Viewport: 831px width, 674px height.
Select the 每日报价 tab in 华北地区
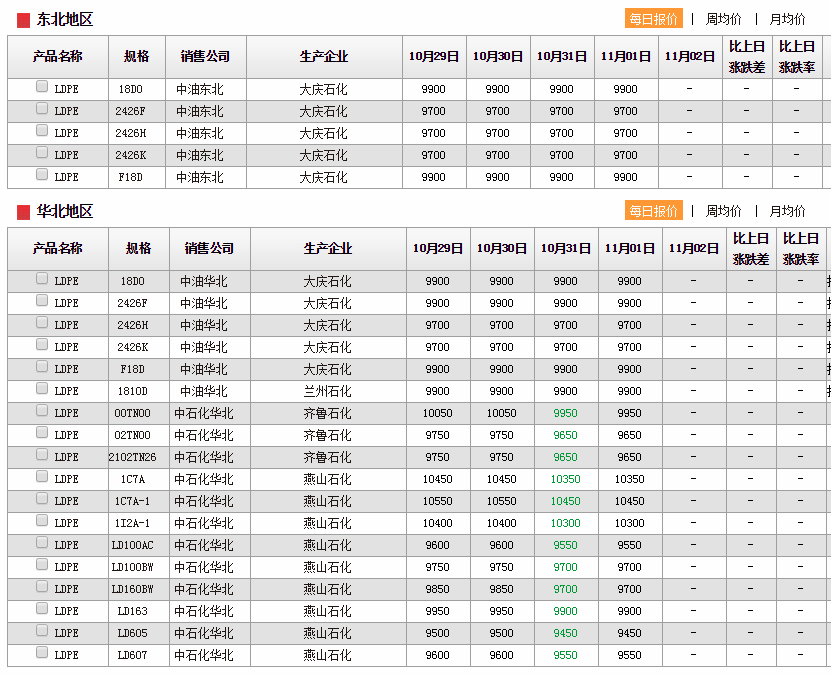[653, 211]
